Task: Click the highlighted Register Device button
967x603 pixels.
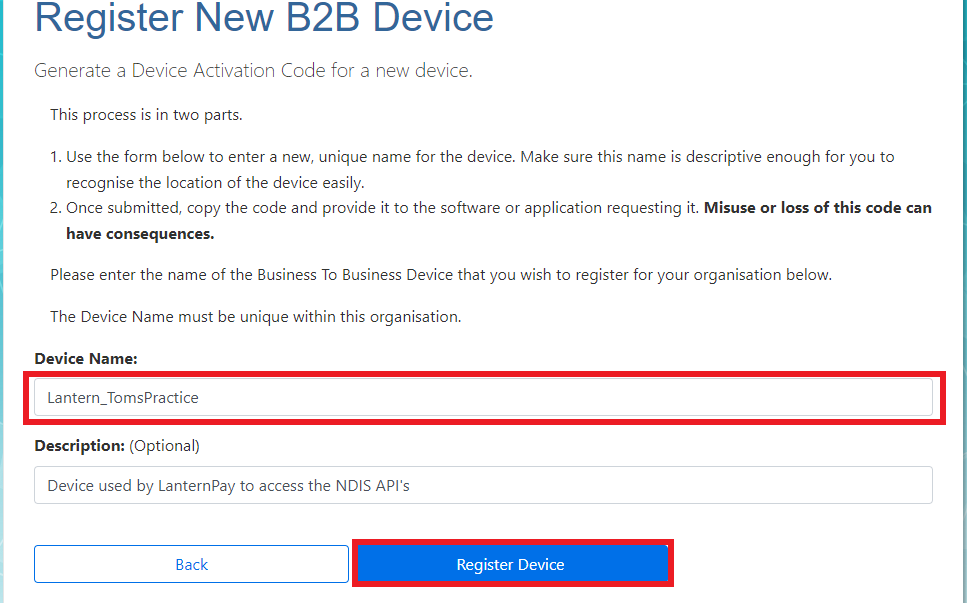Action: [x=512, y=564]
